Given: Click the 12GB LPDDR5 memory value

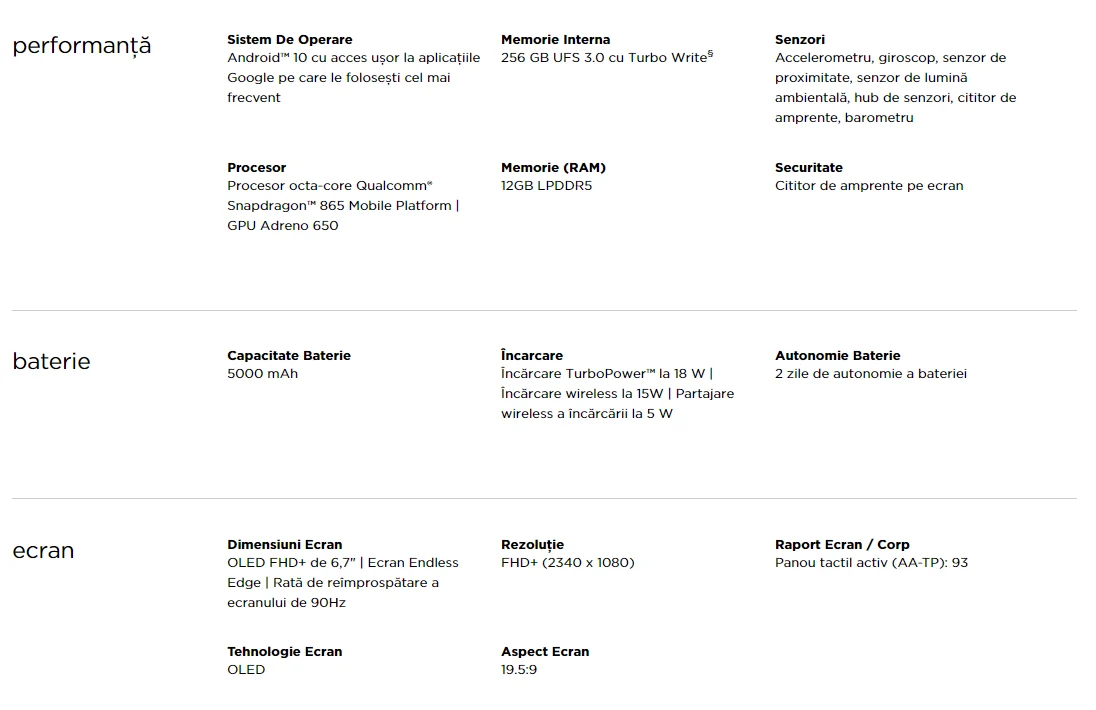Looking at the screenshot, I should coord(547,186).
